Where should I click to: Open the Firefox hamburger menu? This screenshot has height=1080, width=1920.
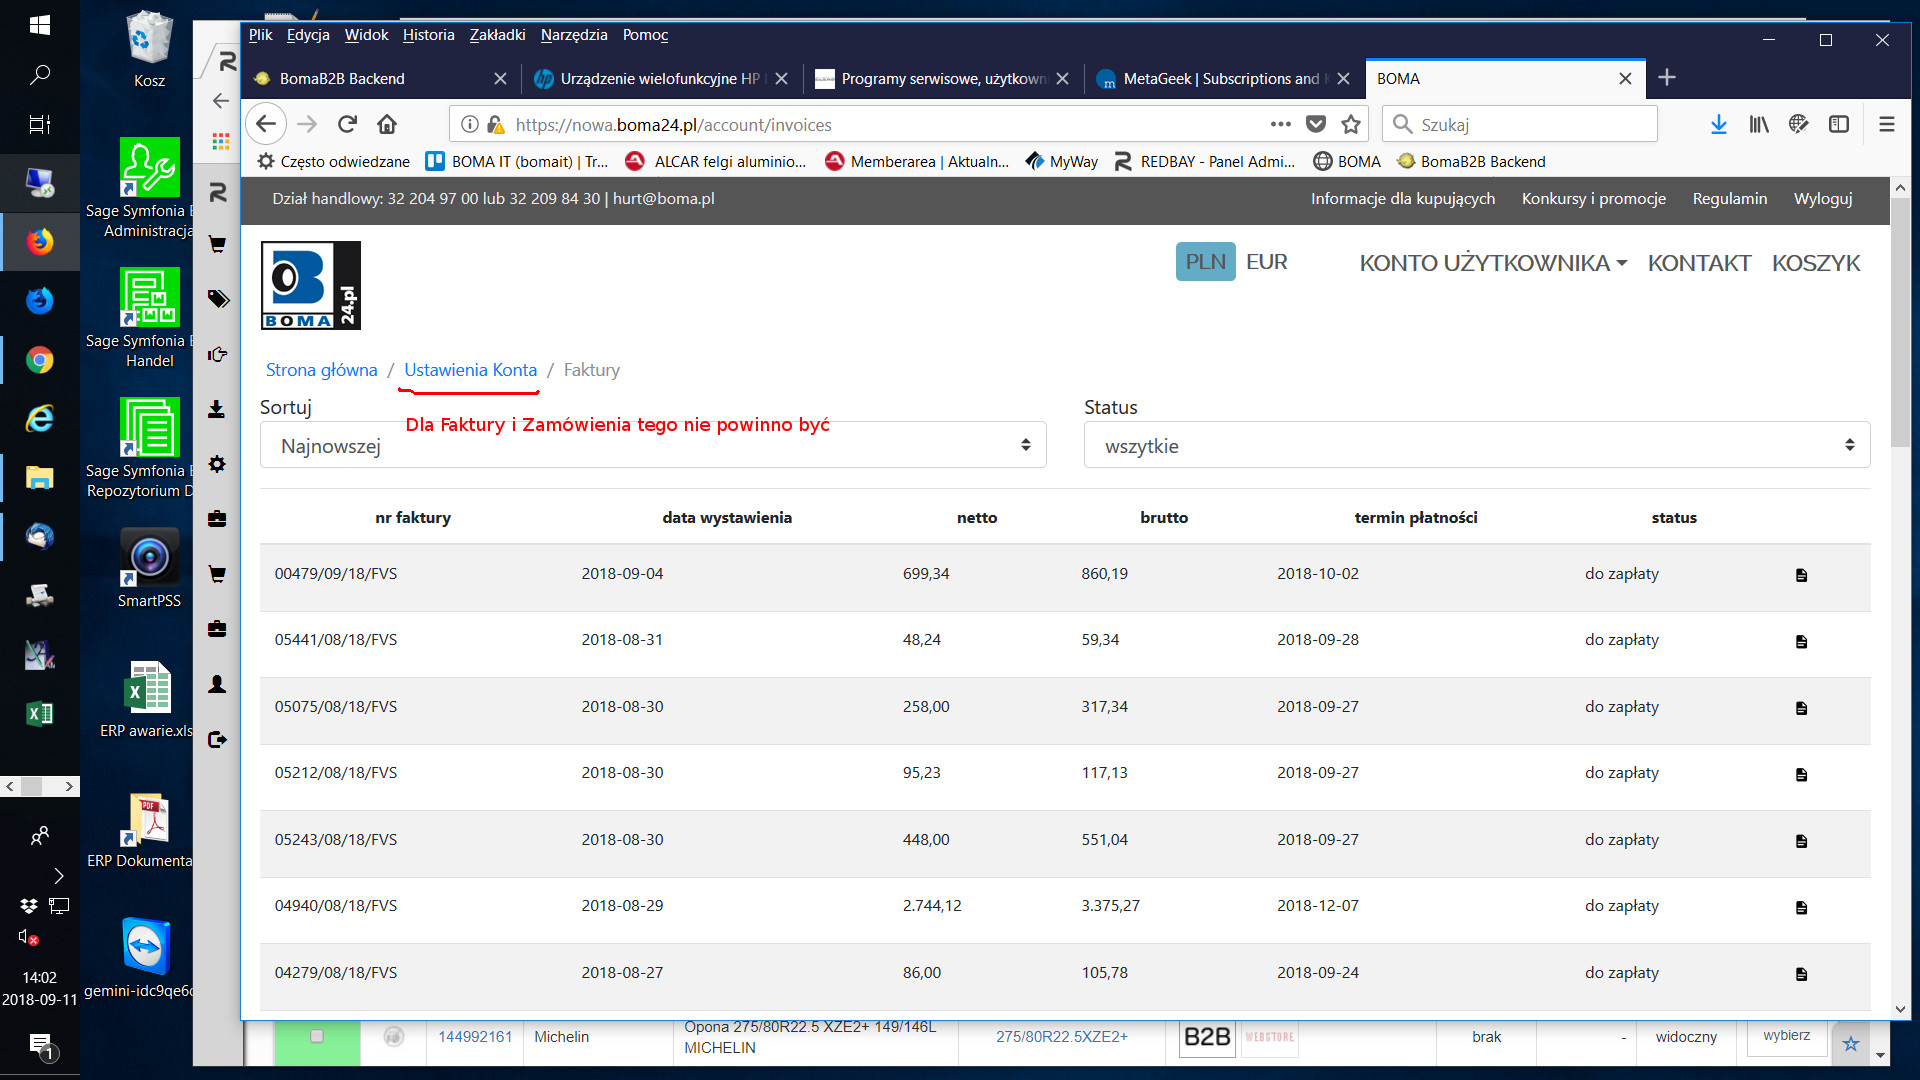[x=1886, y=124]
